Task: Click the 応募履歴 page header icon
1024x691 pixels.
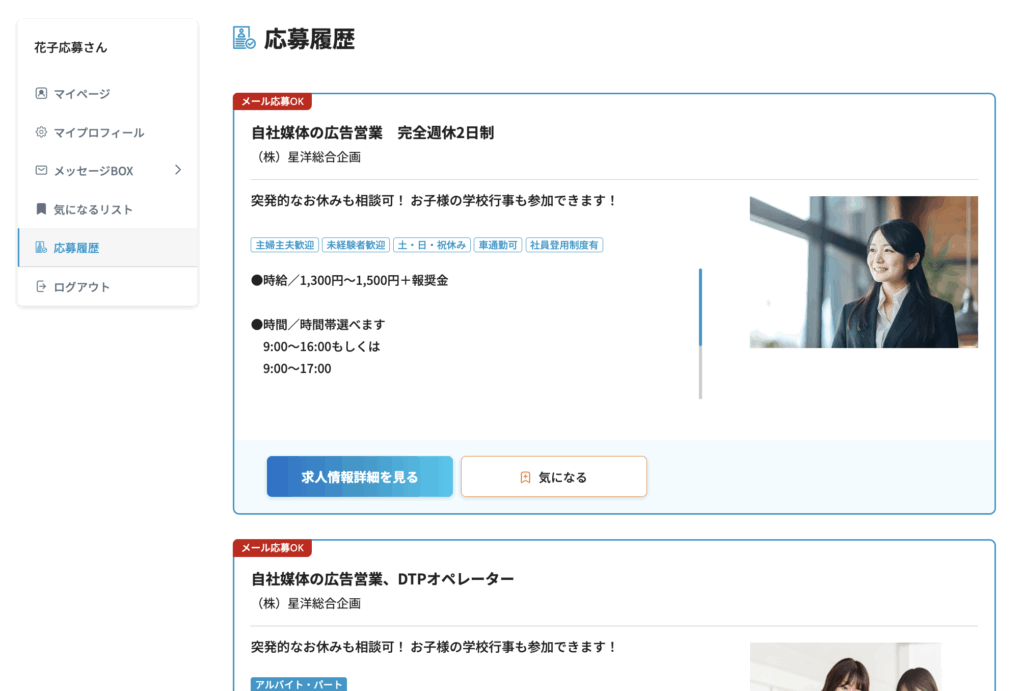Action: coord(244,38)
